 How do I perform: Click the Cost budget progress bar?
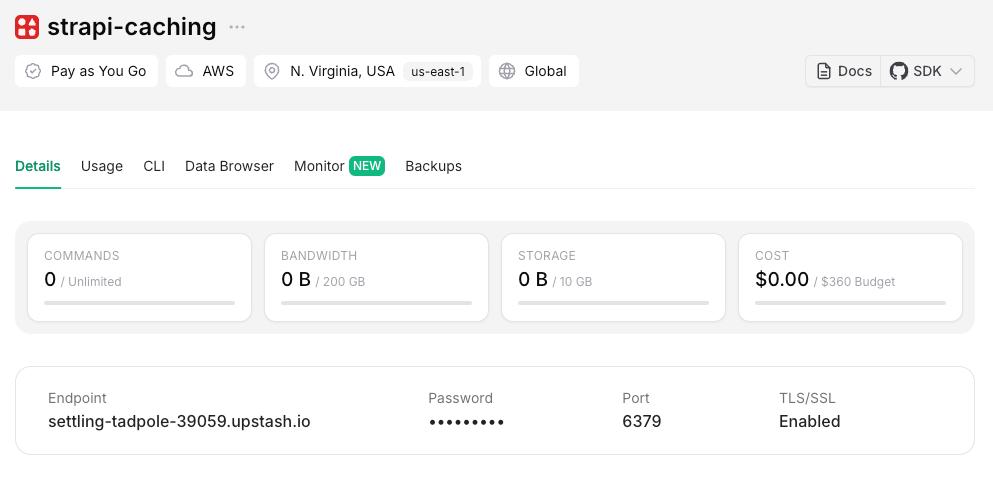[x=850, y=302]
